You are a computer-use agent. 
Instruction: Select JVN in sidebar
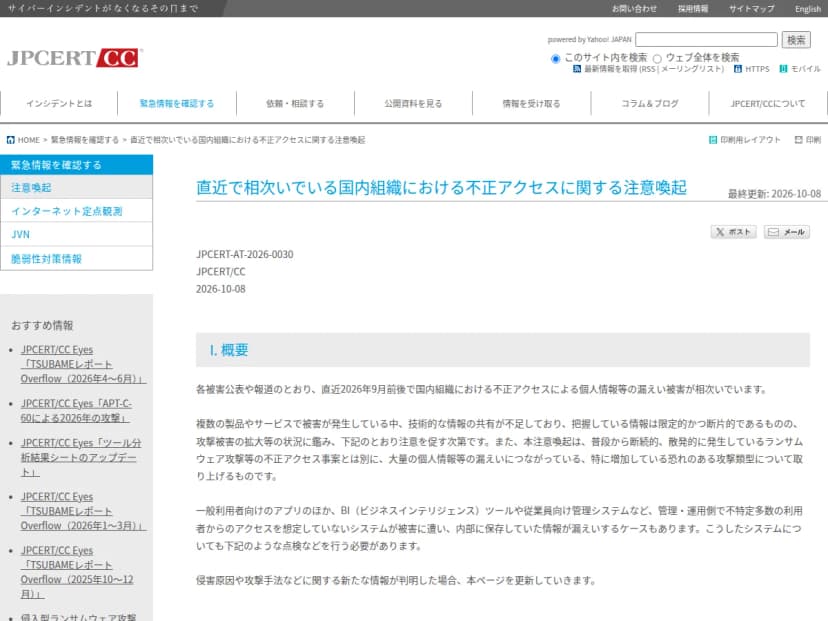[77, 234]
